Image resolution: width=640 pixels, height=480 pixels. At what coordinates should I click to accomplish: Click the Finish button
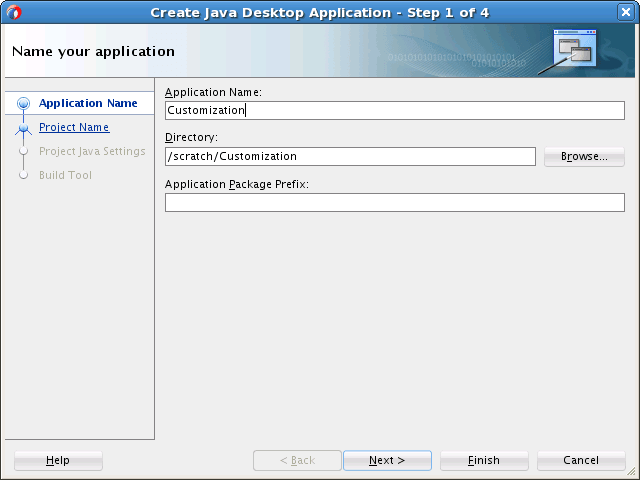[484, 460]
